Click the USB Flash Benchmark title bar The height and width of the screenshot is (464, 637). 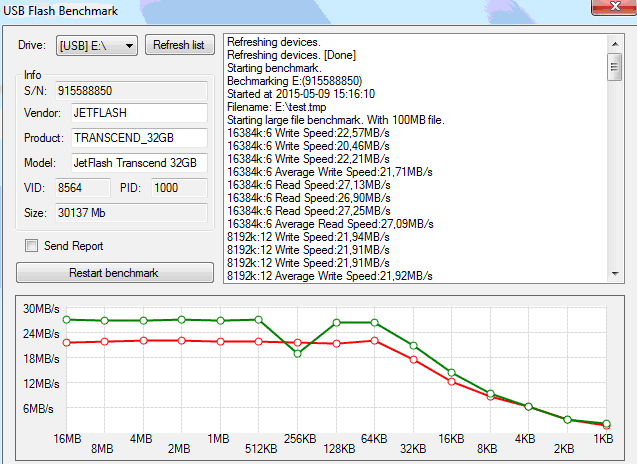coord(300,11)
